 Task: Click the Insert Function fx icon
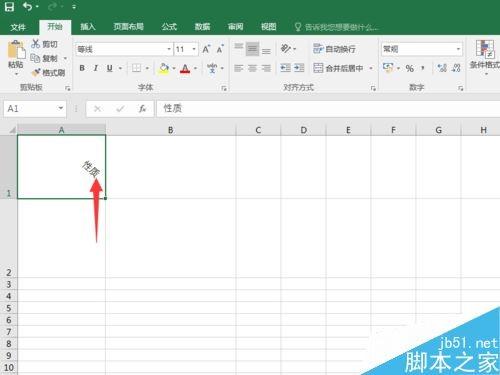142,109
